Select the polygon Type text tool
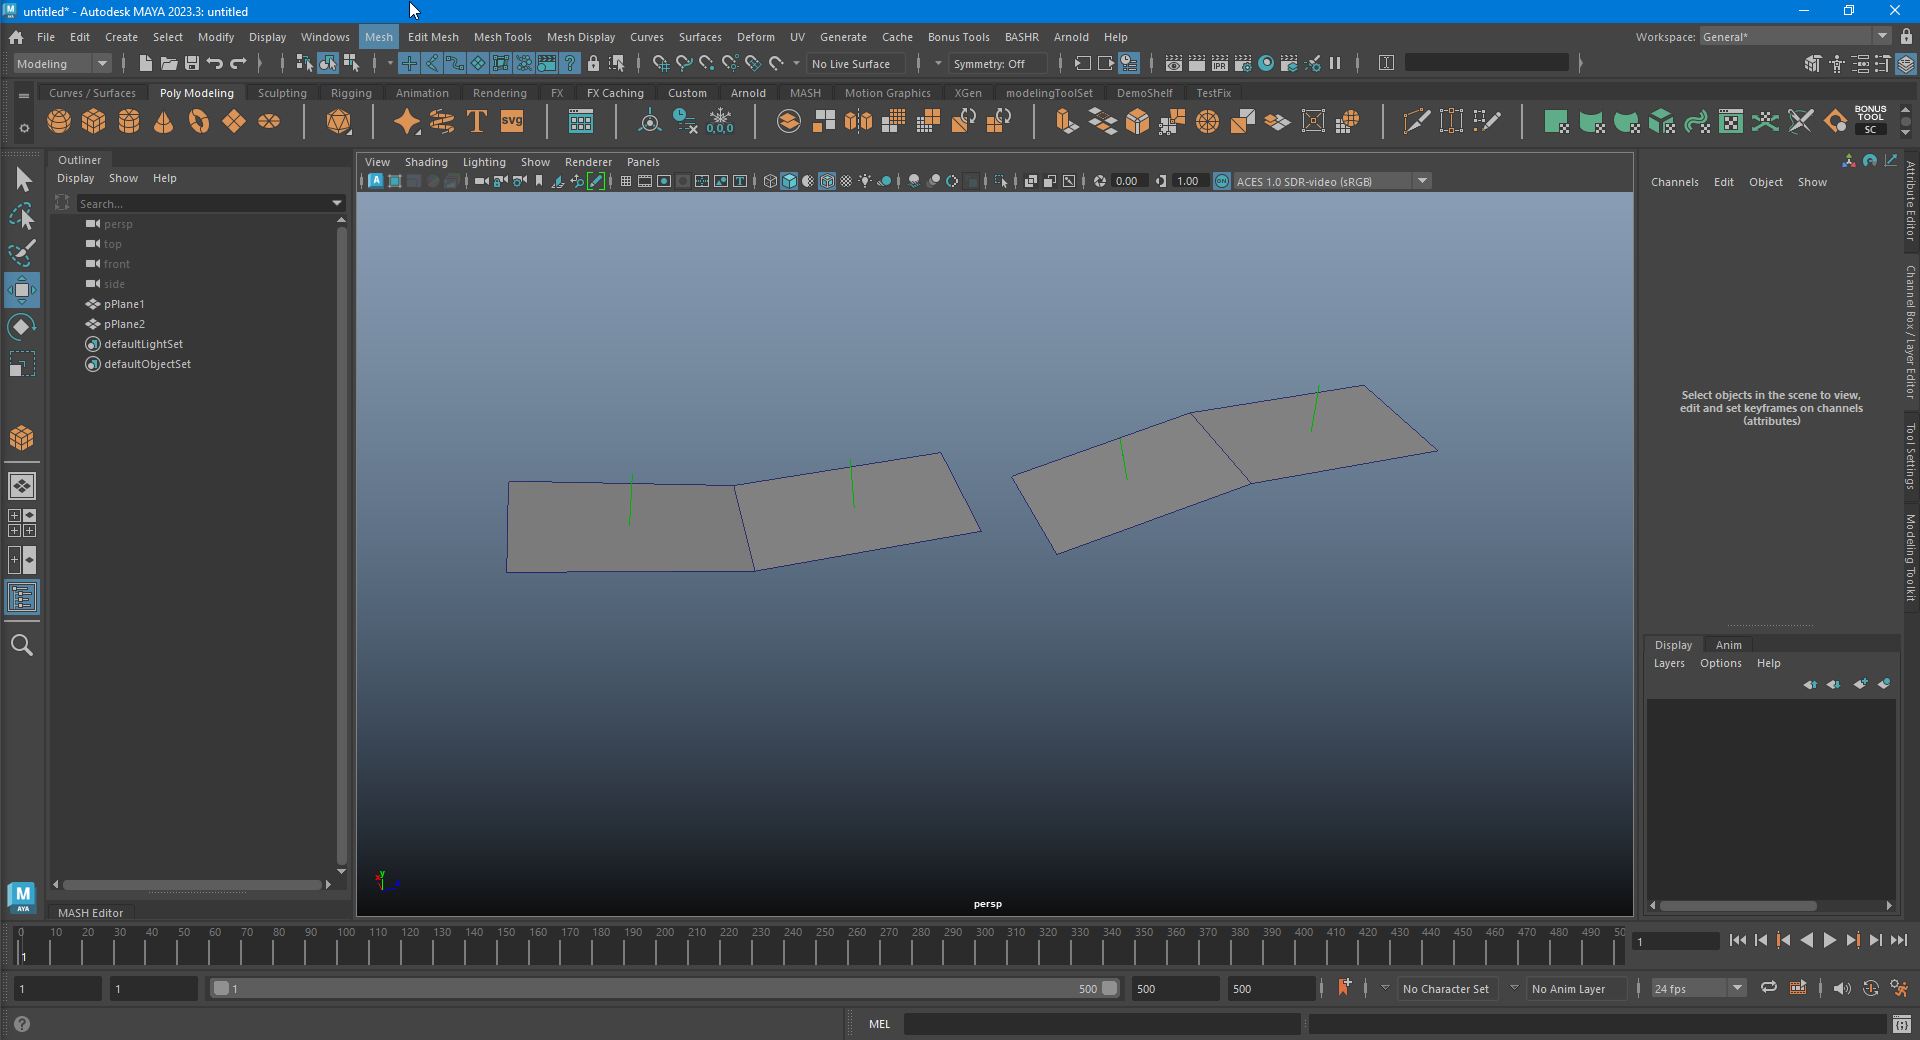The width and height of the screenshot is (1920, 1040). click(x=477, y=122)
